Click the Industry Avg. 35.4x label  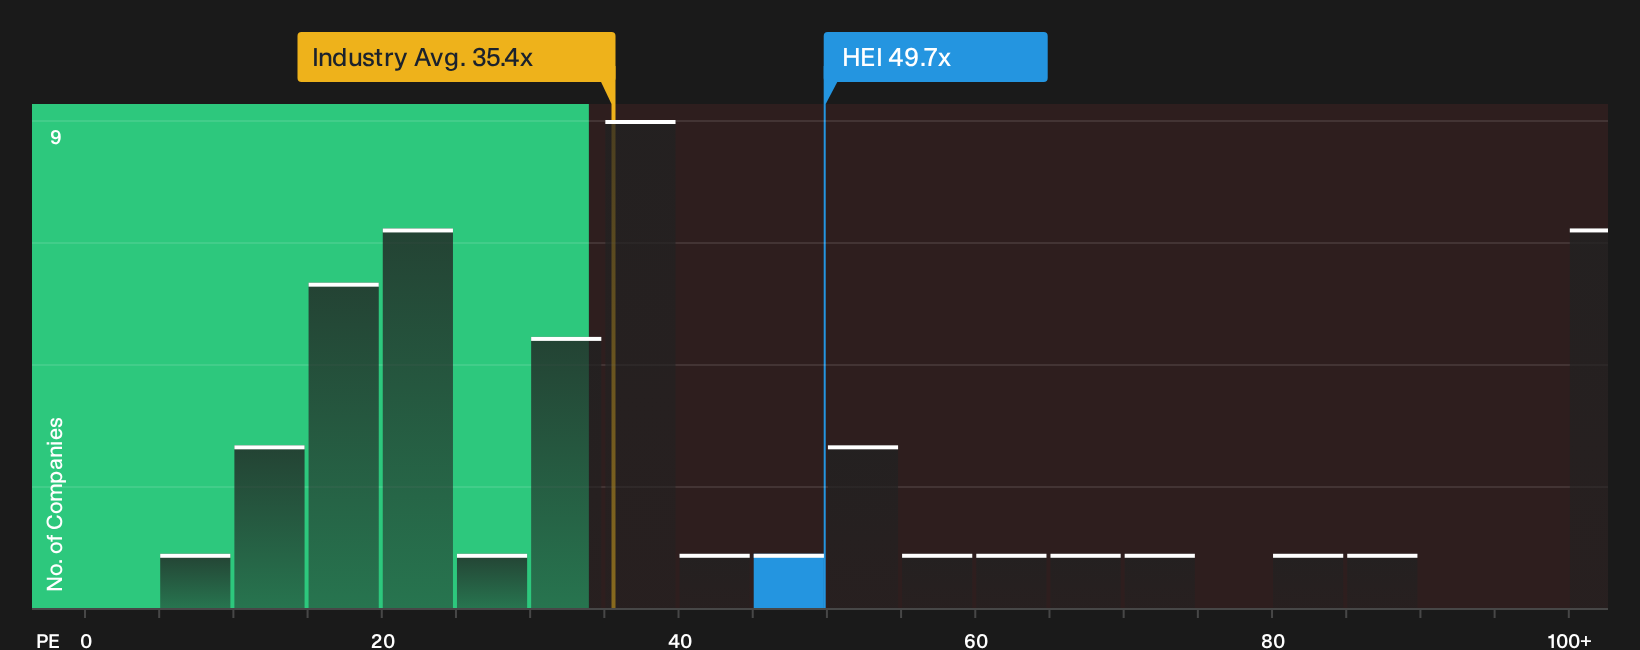click(x=456, y=57)
